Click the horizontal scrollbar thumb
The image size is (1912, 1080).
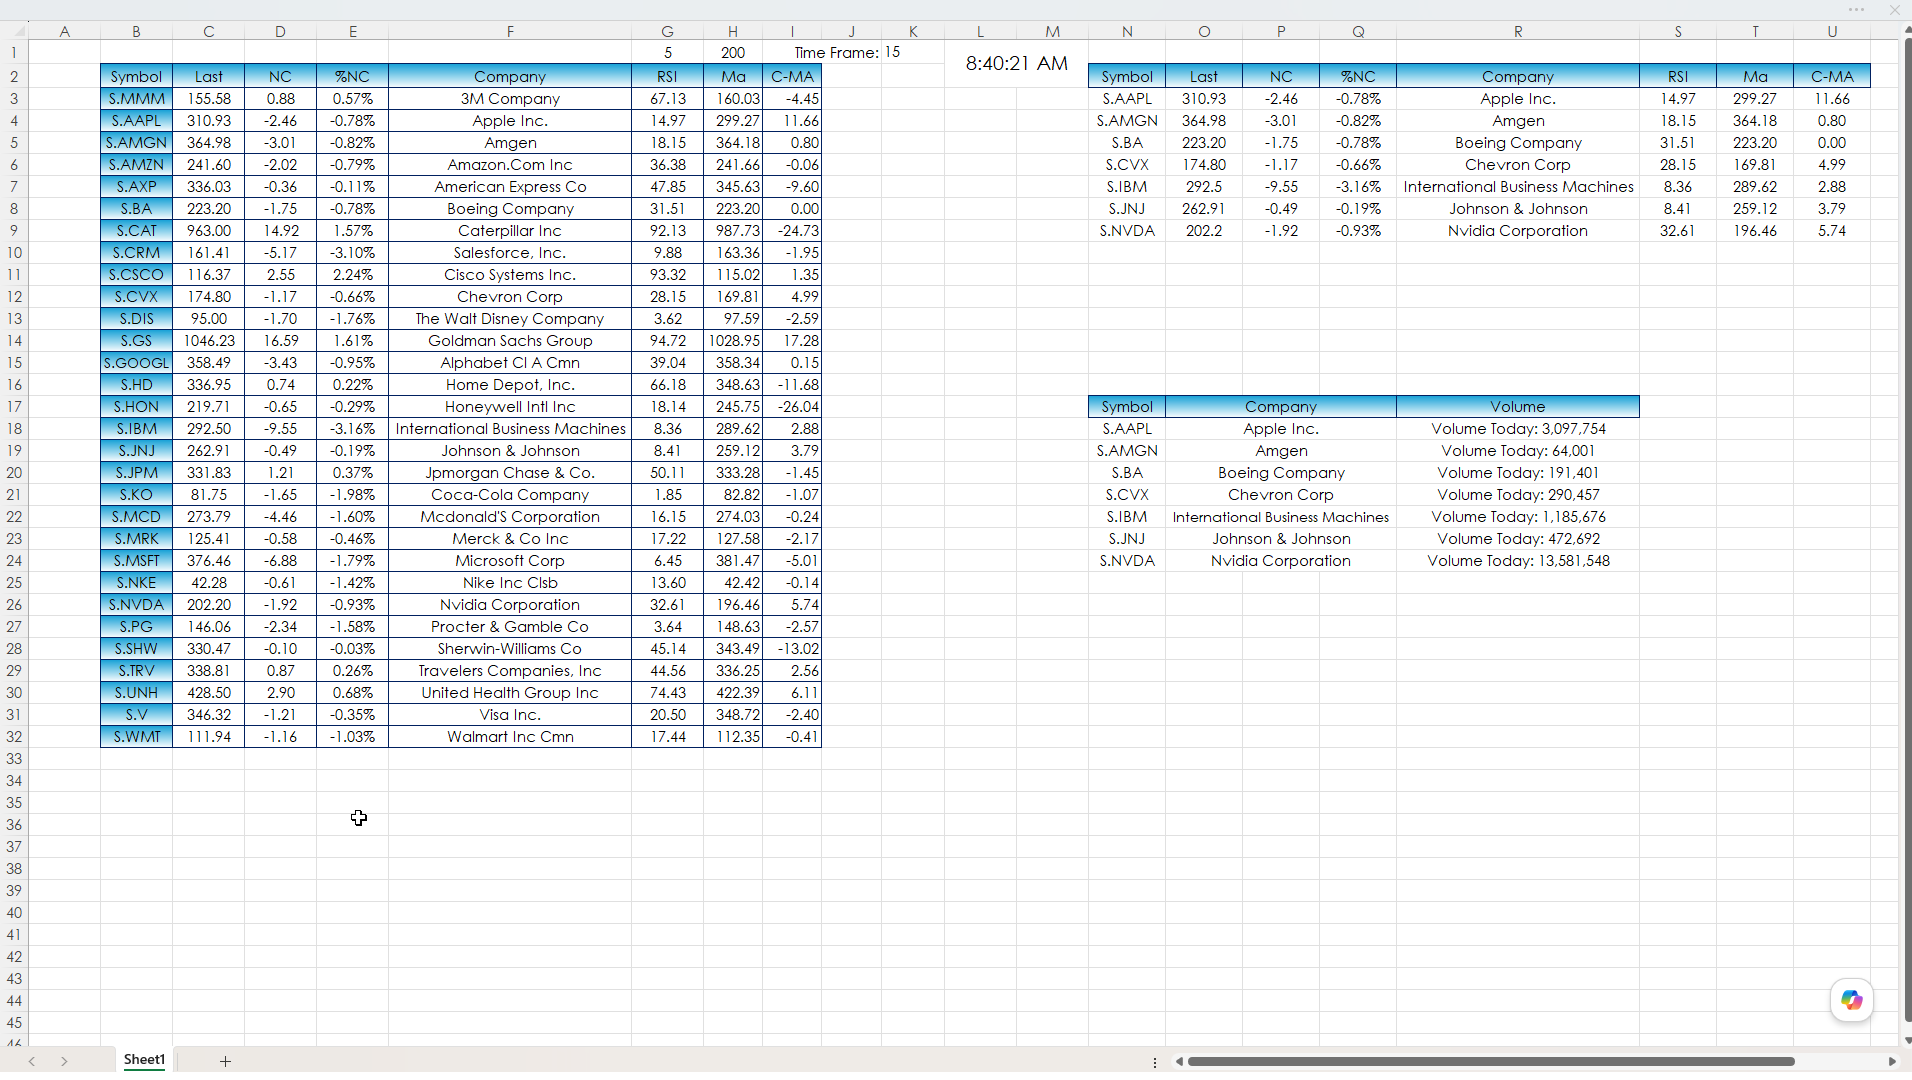(1490, 1061)
